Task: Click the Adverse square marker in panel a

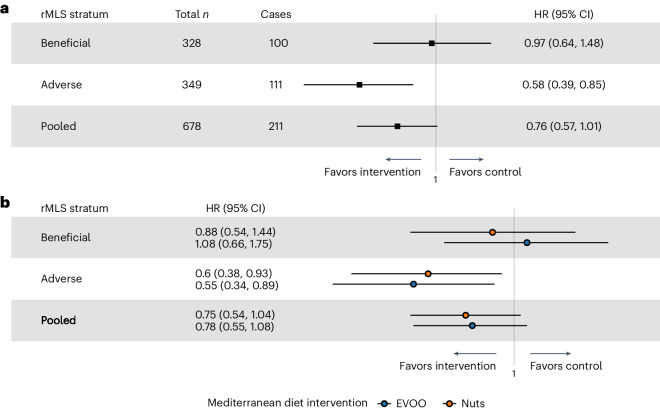Action: 359,85
